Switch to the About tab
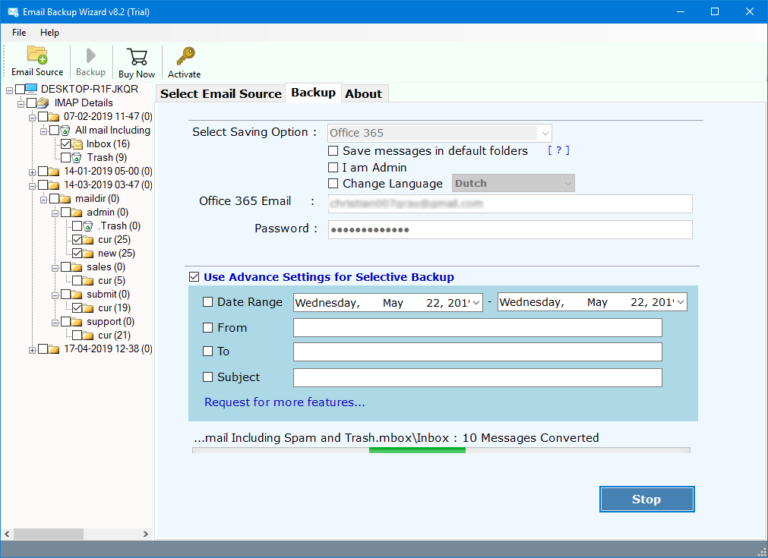 coord(363,94)
